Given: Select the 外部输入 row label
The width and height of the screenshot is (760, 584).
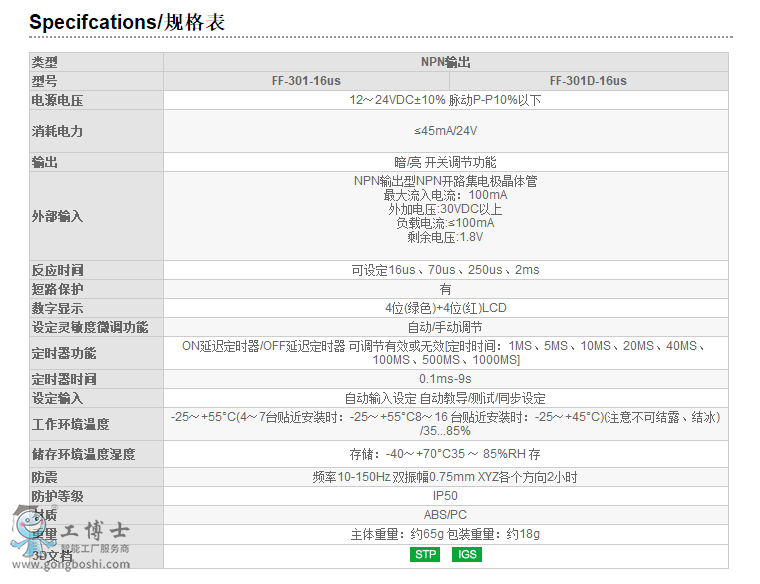Looking at the screenshot, I should (x=58, y=216).
